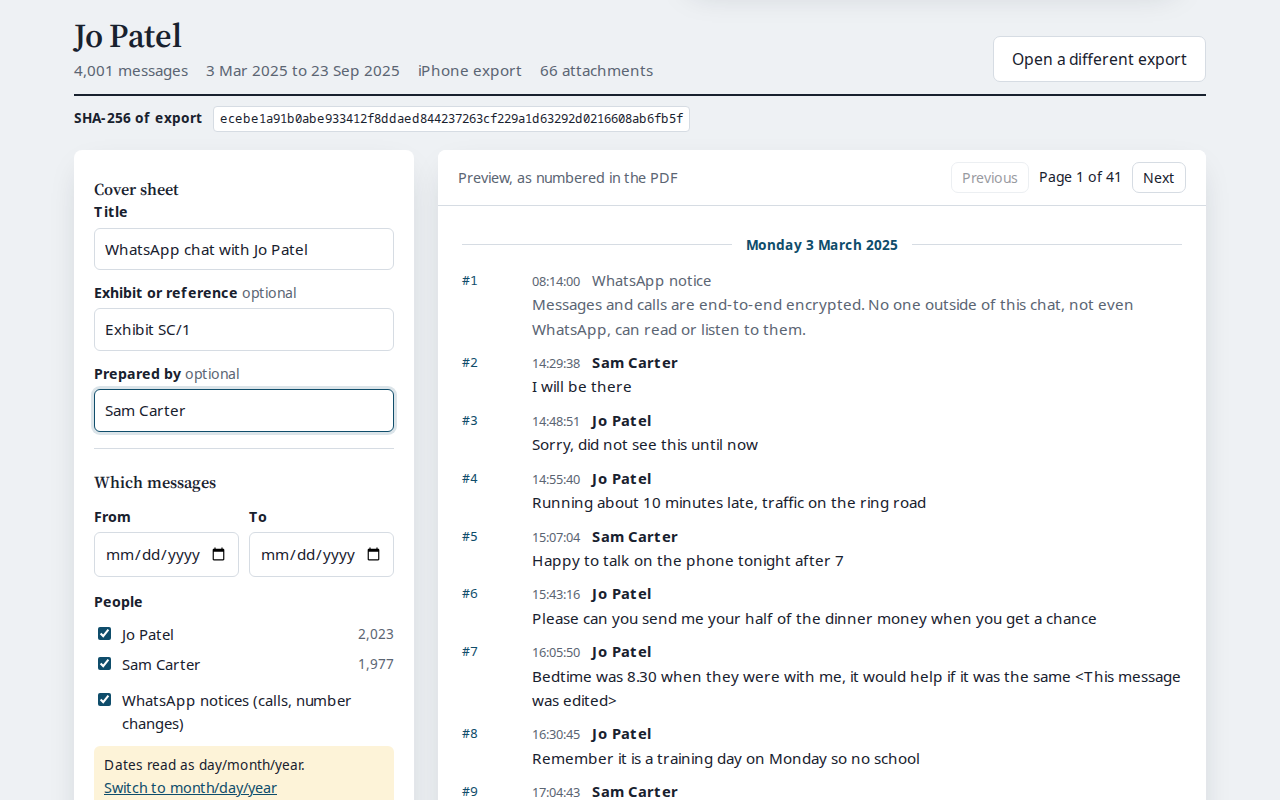Open the To date calendar picker icon
Viewport: 1280px width, 800px height.
(374, 555)
